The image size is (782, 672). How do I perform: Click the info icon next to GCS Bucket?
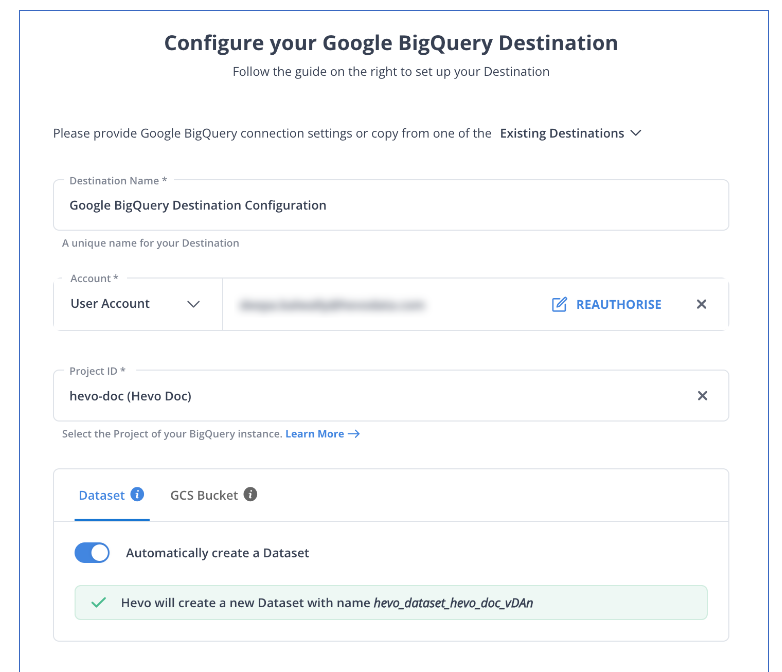pos(250,494)
